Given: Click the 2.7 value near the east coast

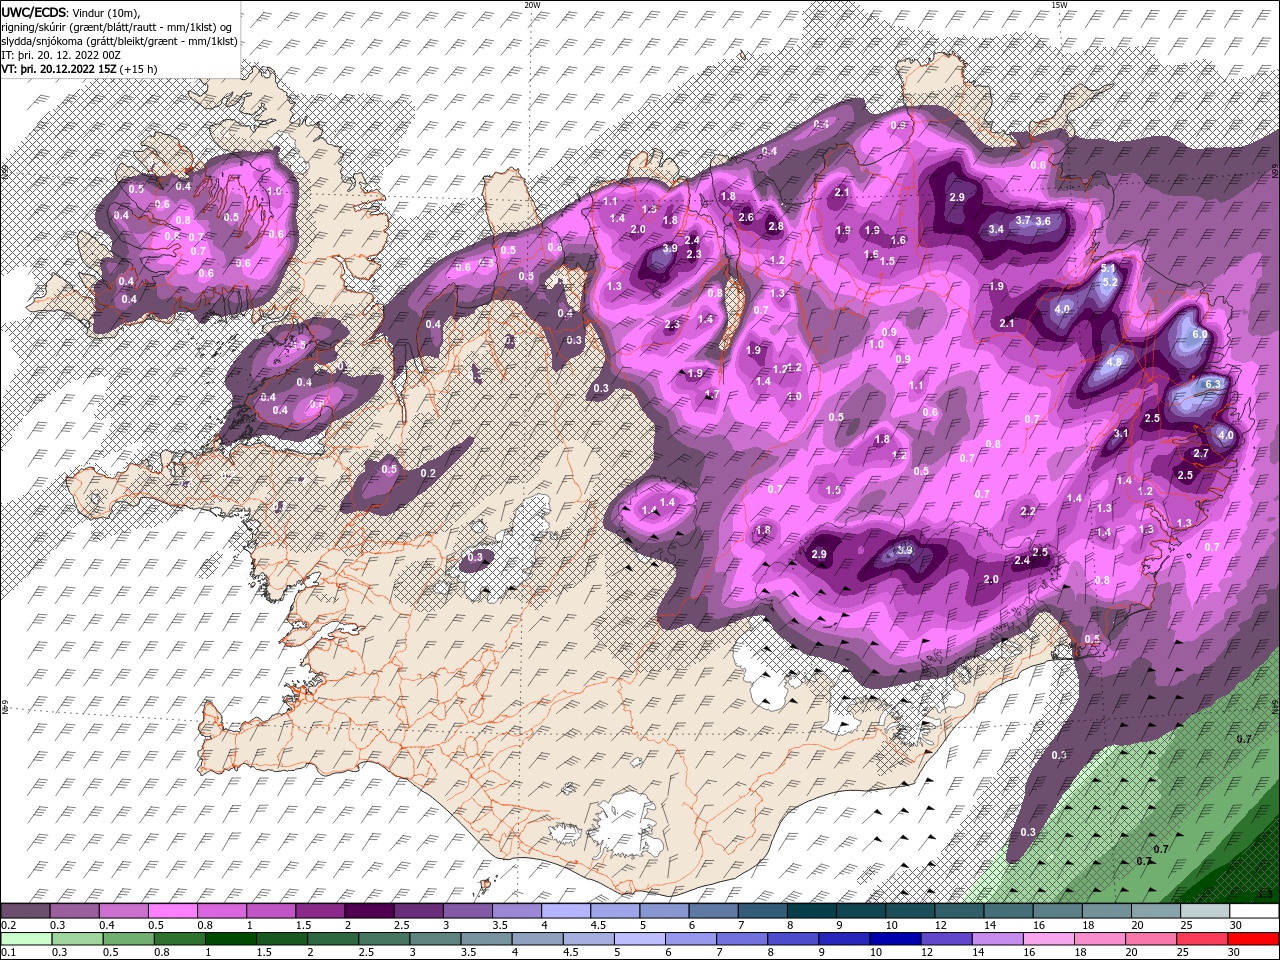Looking at the screenshot, I should tap(1202, 453).
